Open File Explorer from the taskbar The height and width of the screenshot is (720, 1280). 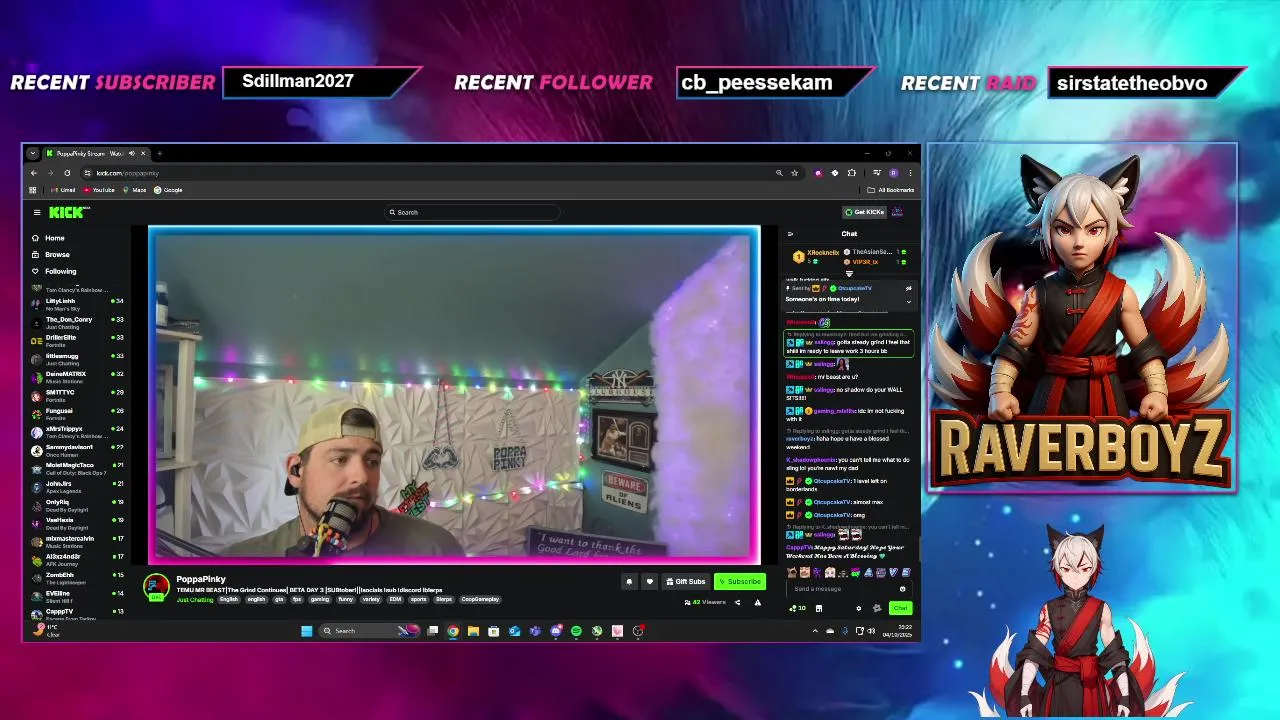coord(473,631)
